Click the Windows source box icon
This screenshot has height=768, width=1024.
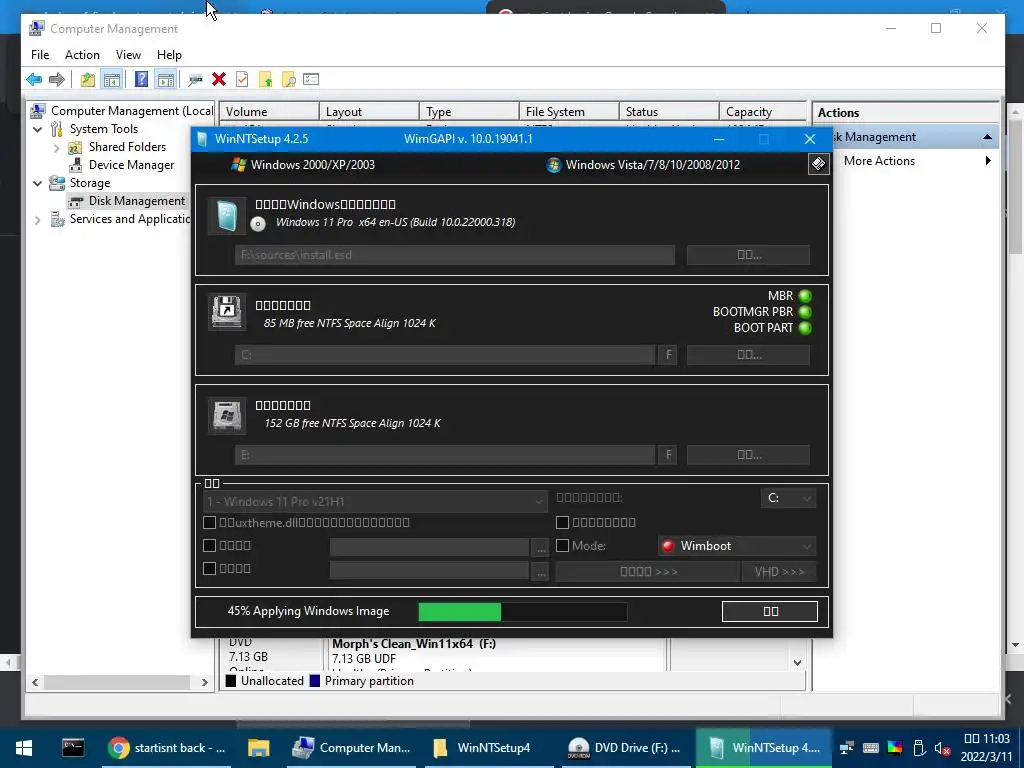(227, 216)
